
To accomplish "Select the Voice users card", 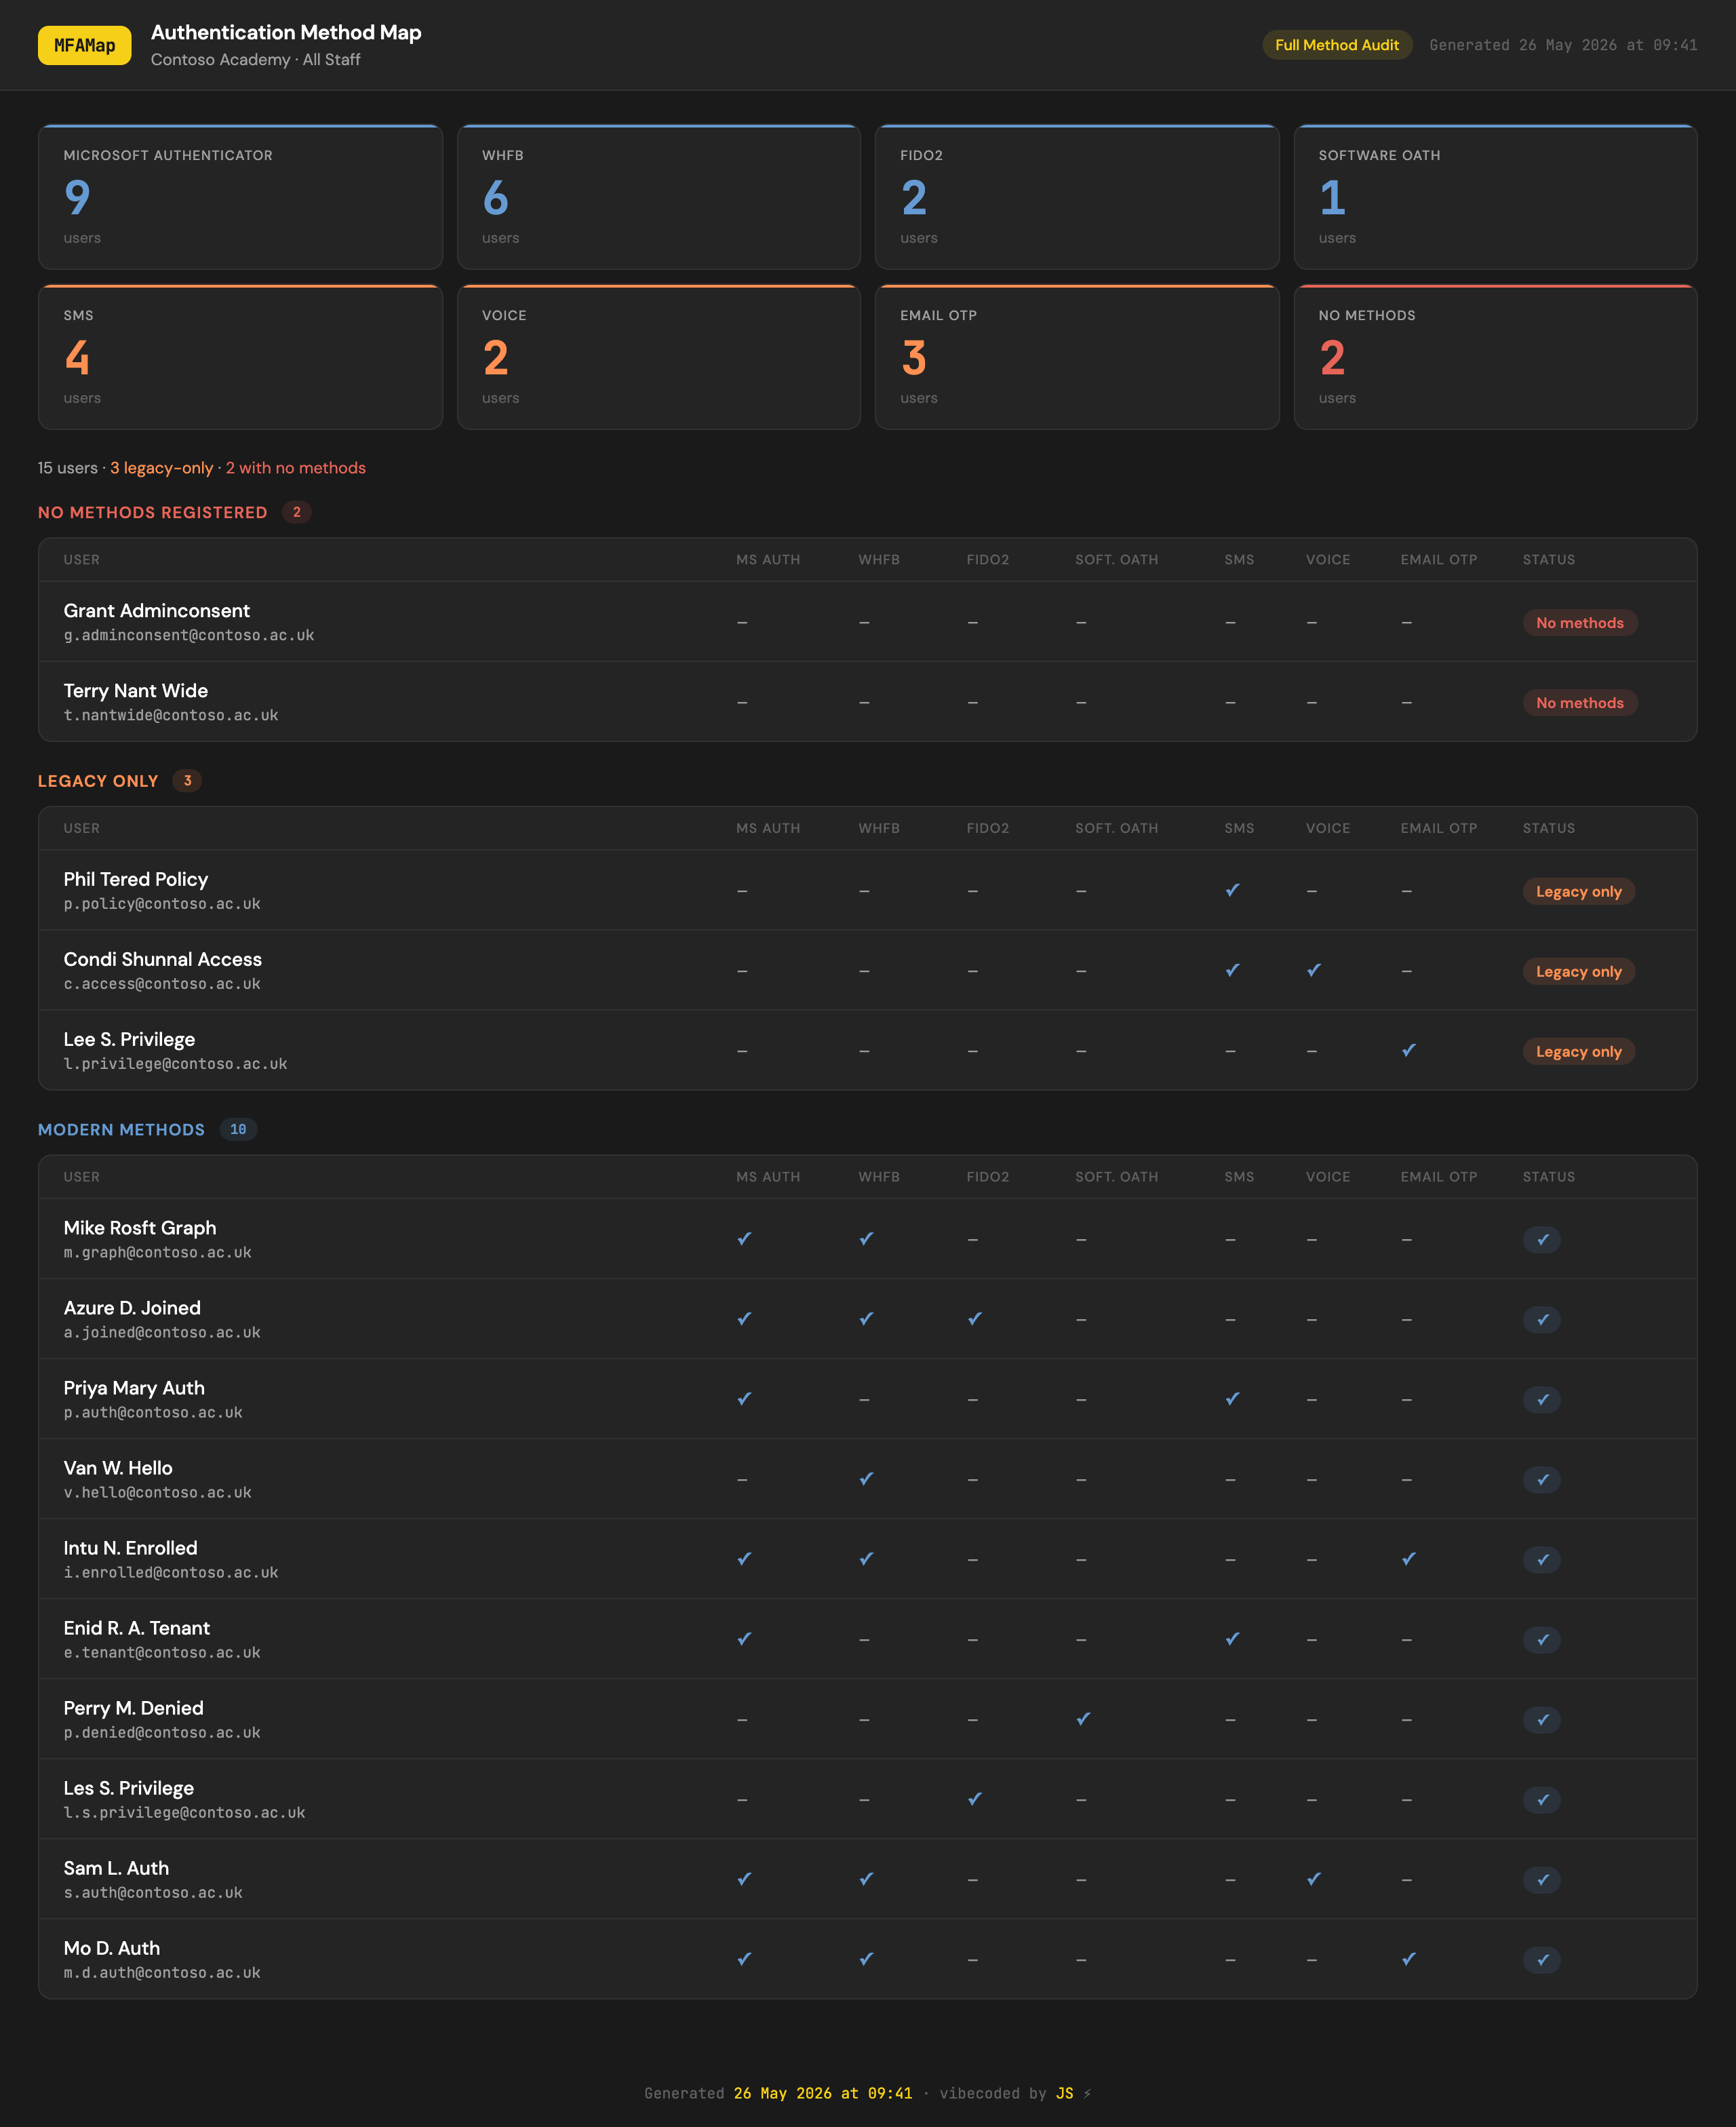I will click(659, 357).
